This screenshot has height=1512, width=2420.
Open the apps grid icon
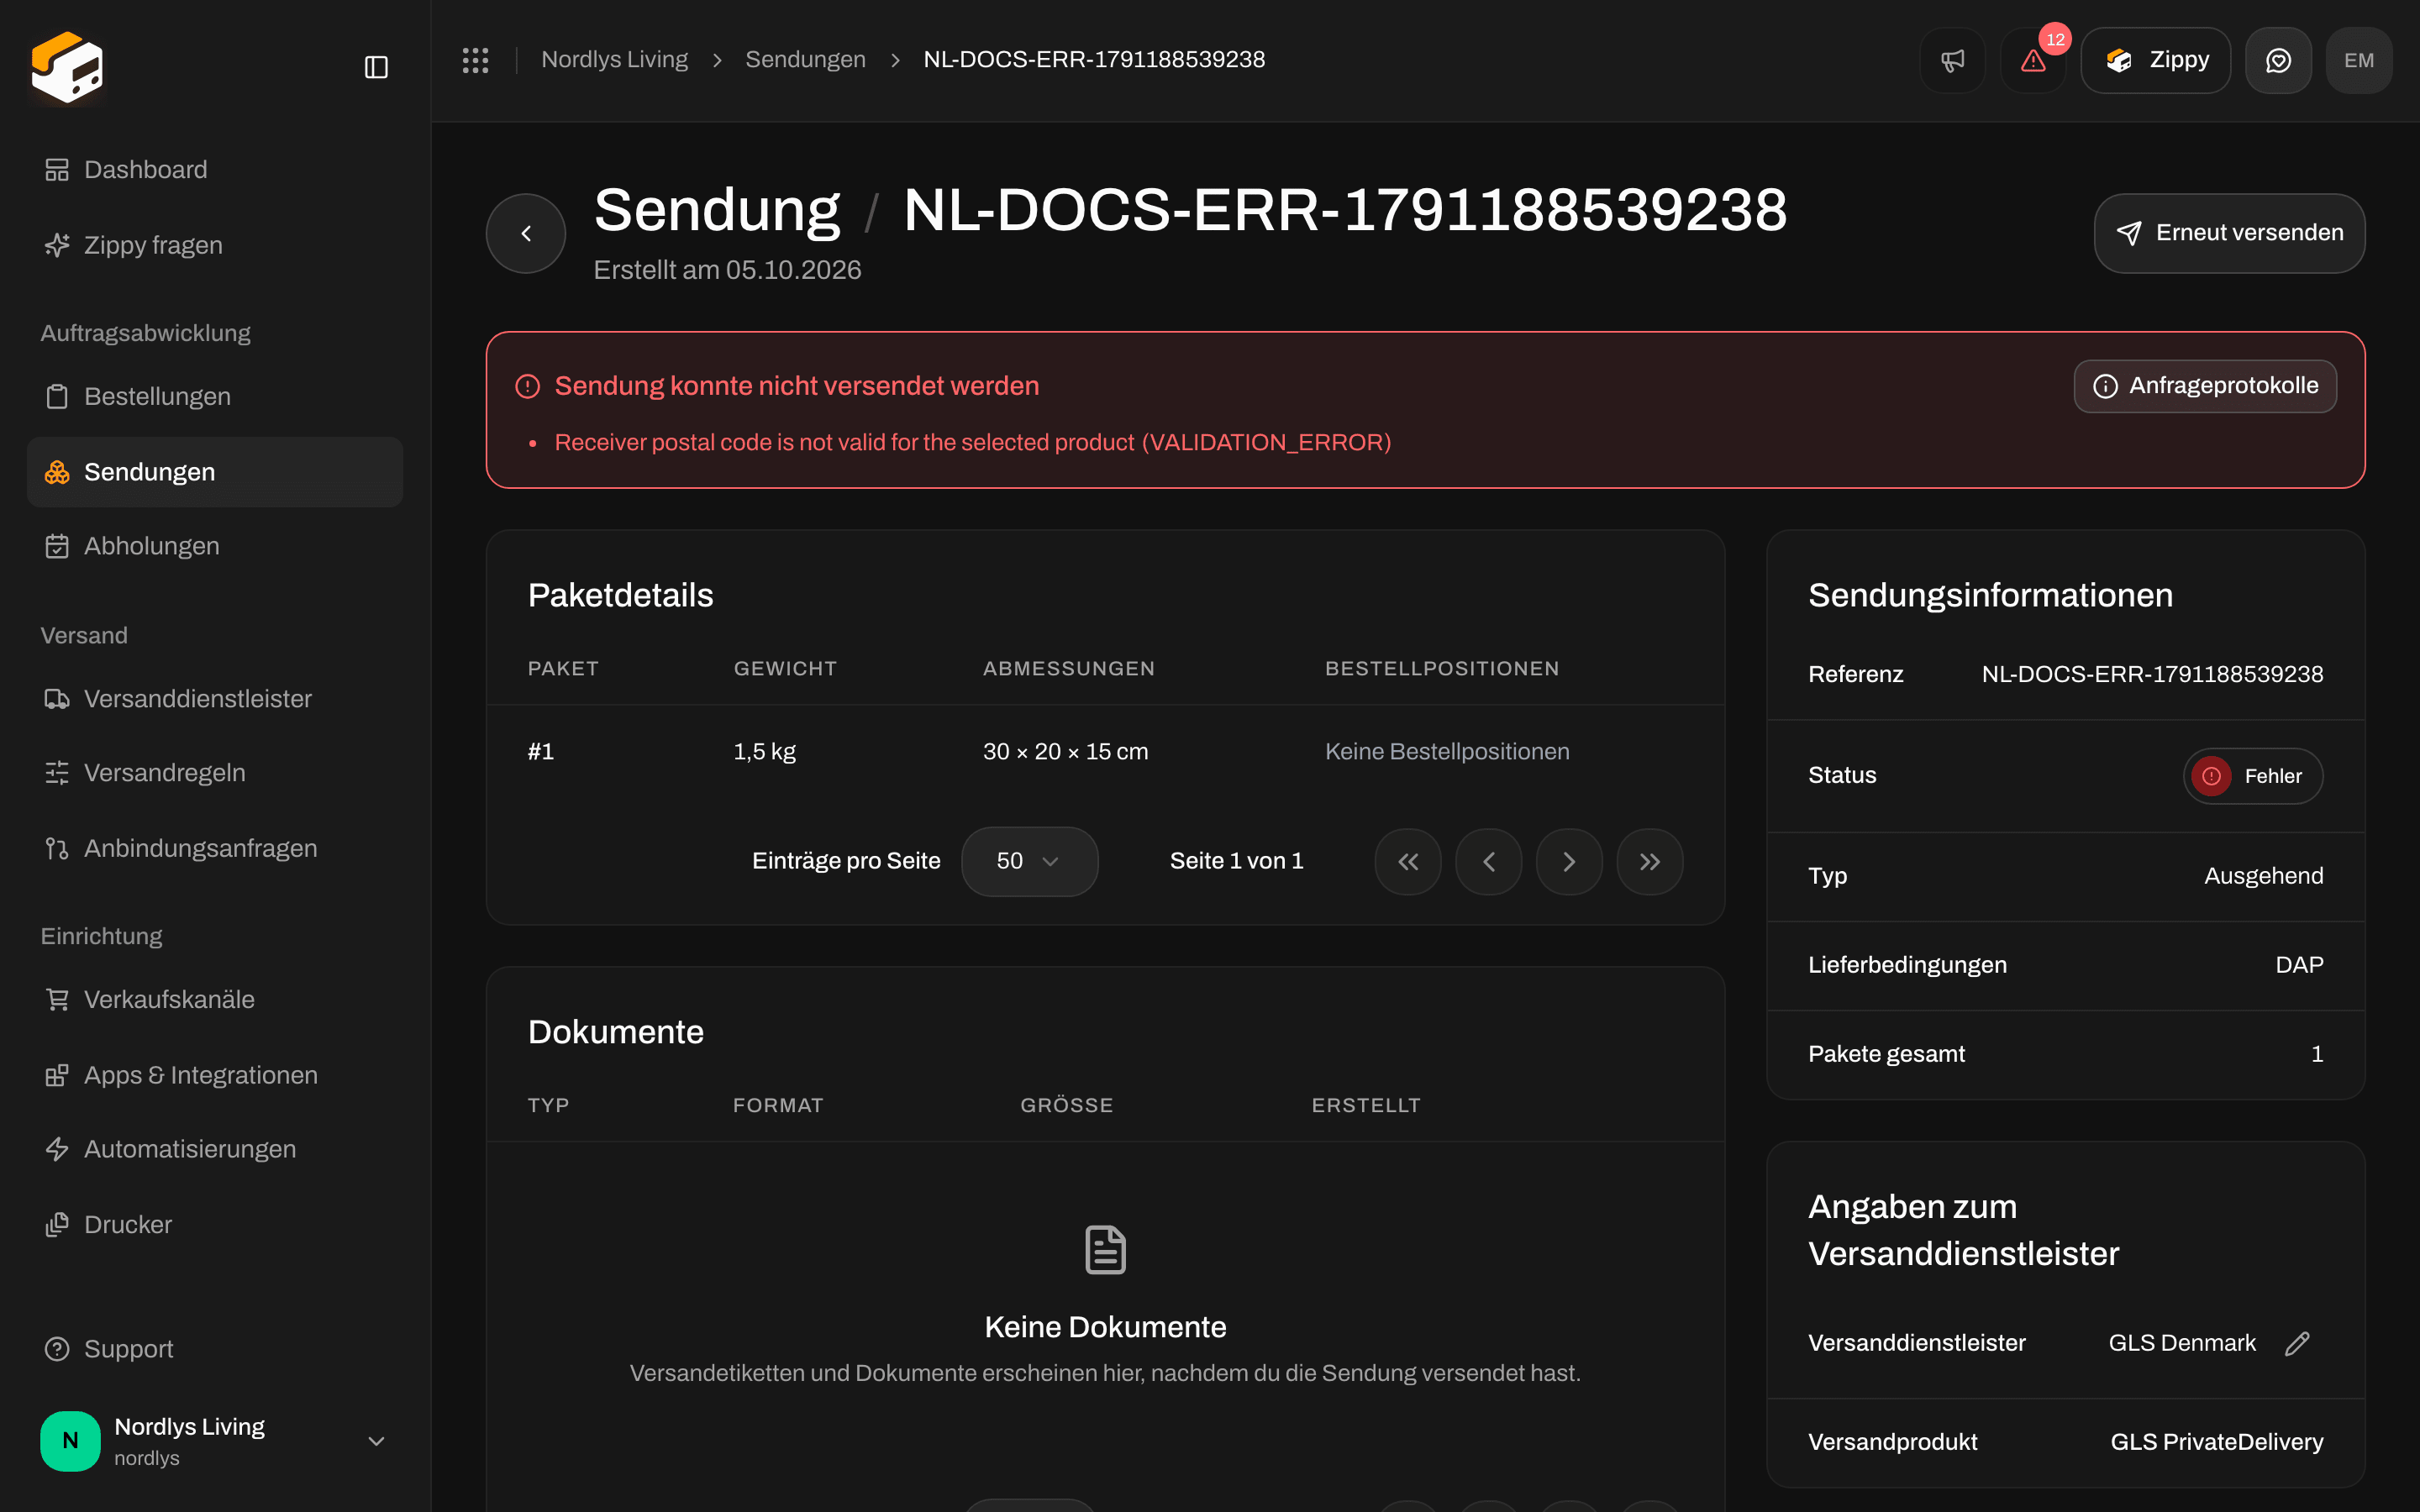[475, 60]
